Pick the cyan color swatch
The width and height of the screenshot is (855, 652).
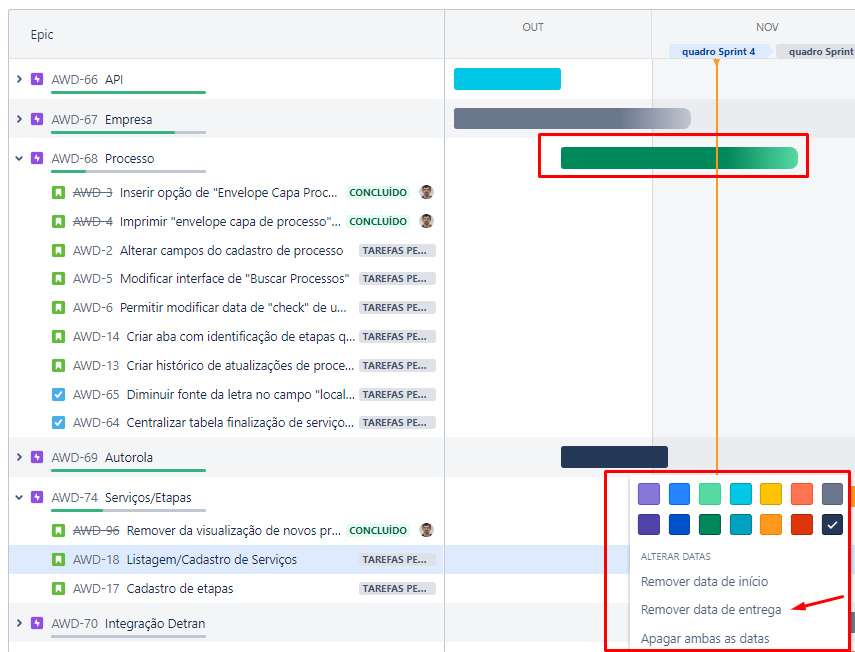[x=740, y=494]
